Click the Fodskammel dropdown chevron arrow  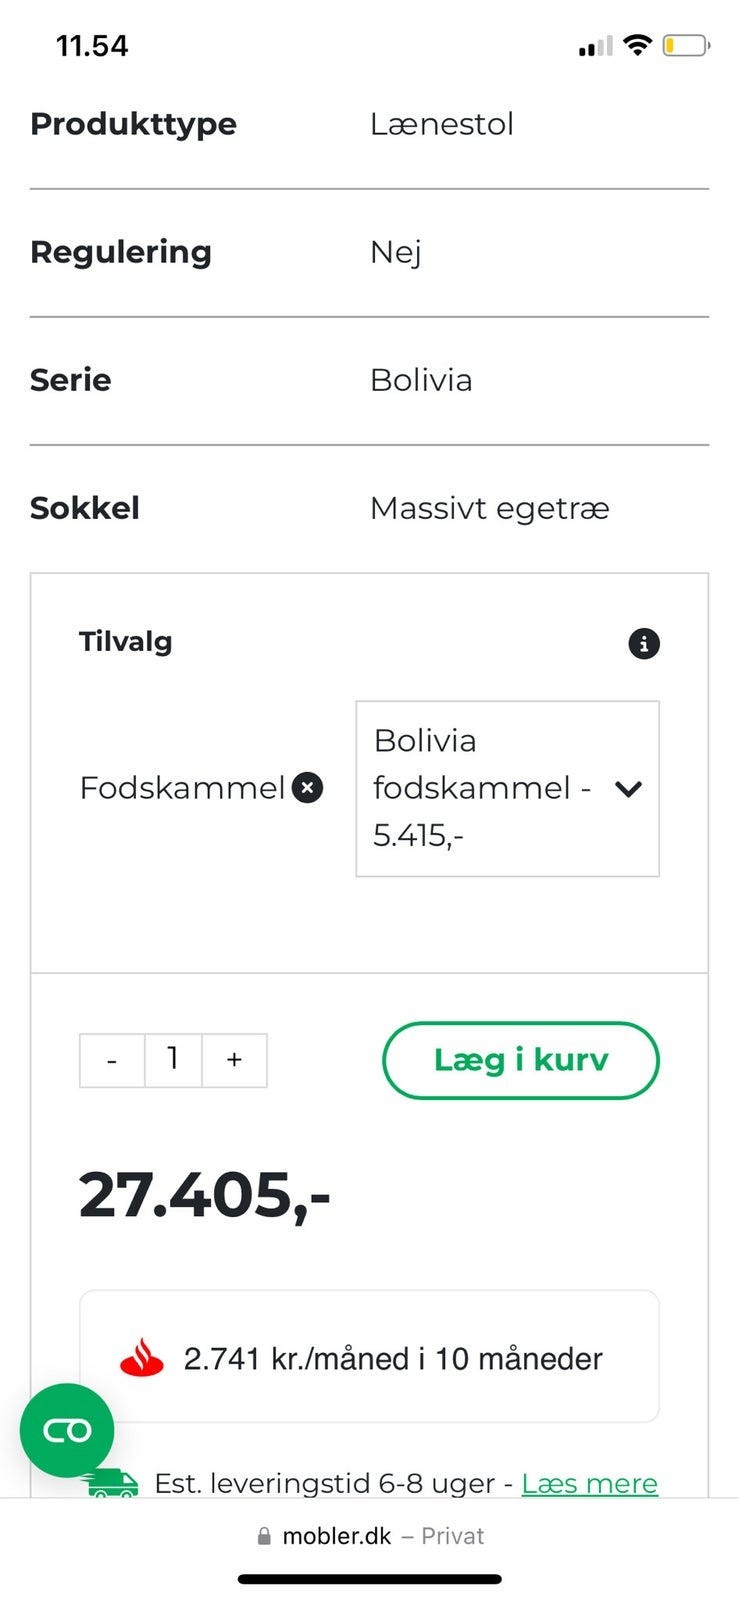[628, 789]
